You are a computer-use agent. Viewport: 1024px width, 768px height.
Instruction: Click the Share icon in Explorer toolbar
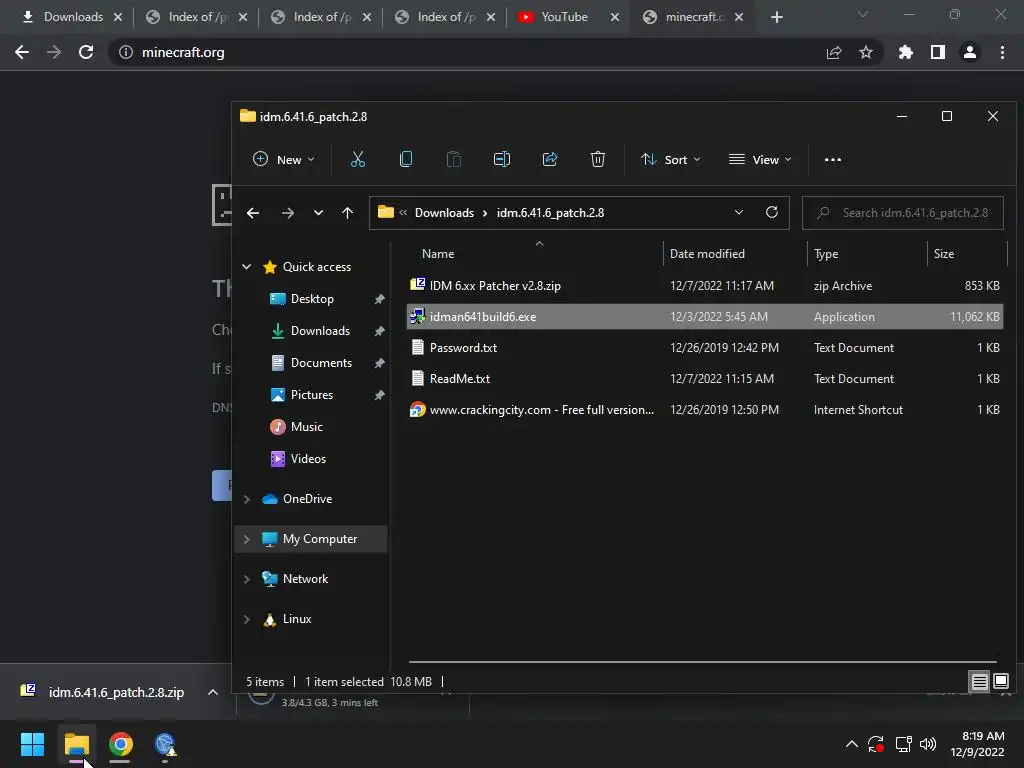pyautogui.click(x=550, y=159)
